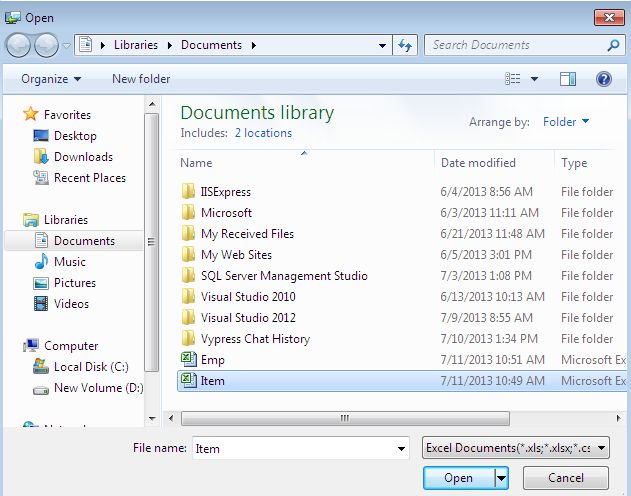
Task: Sort by the Type column header
Action: point(574,163)
